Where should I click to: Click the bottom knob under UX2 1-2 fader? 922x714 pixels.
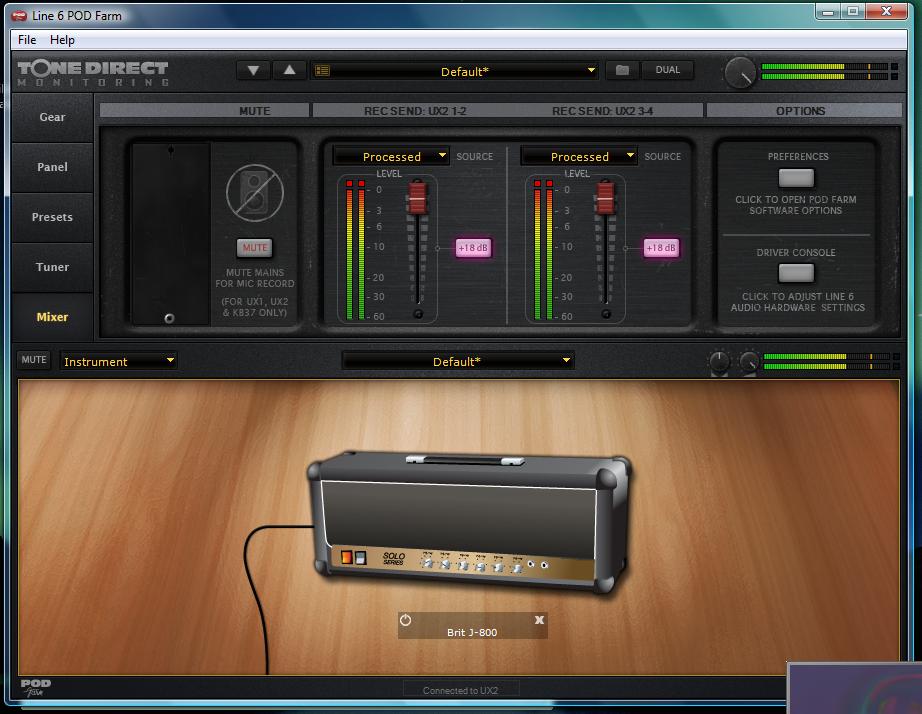(418, 314)
